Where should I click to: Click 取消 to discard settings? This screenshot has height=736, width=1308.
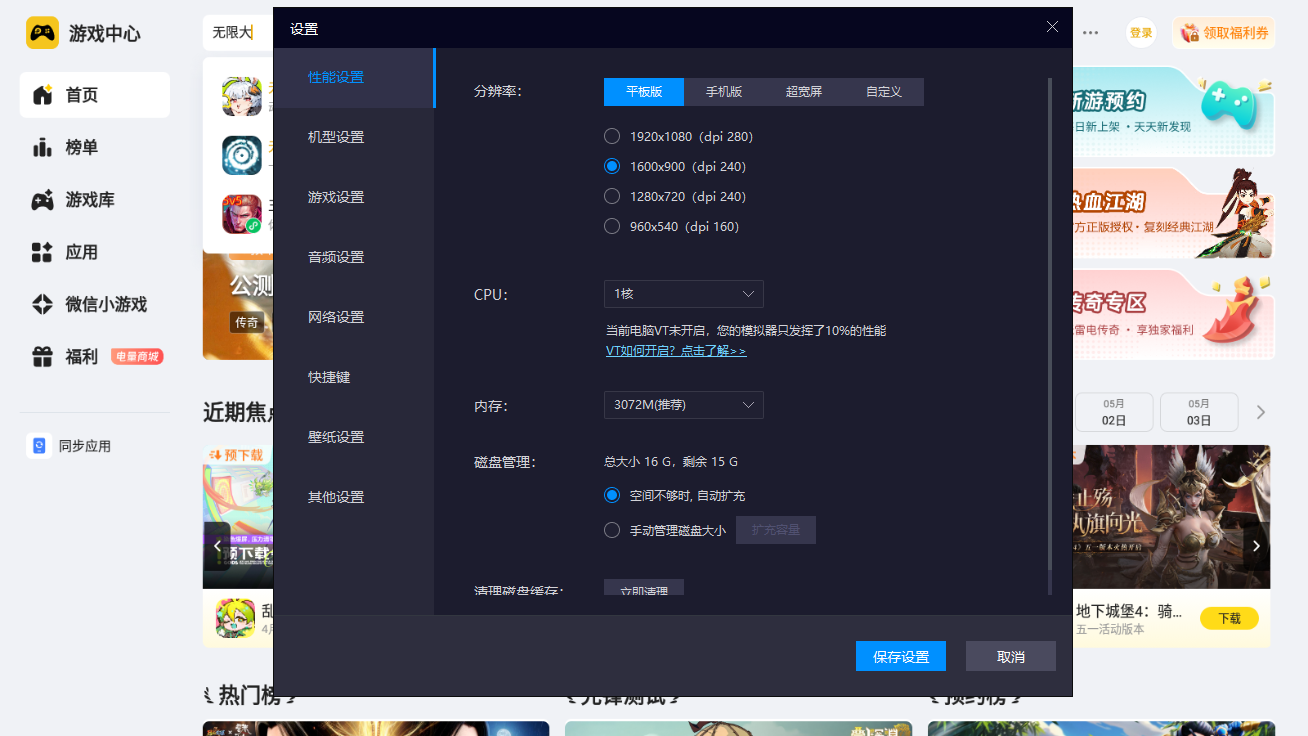point(1011,656)
